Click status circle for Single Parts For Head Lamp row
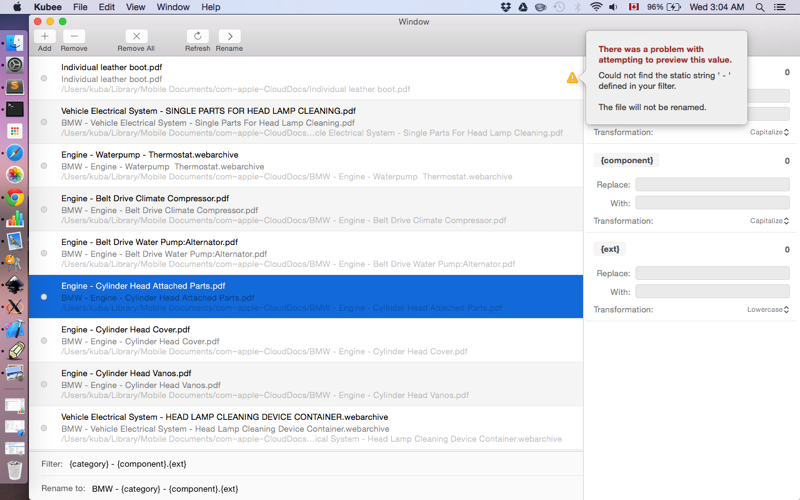Viewport: 800px width, 500px height. click(44, 122)
